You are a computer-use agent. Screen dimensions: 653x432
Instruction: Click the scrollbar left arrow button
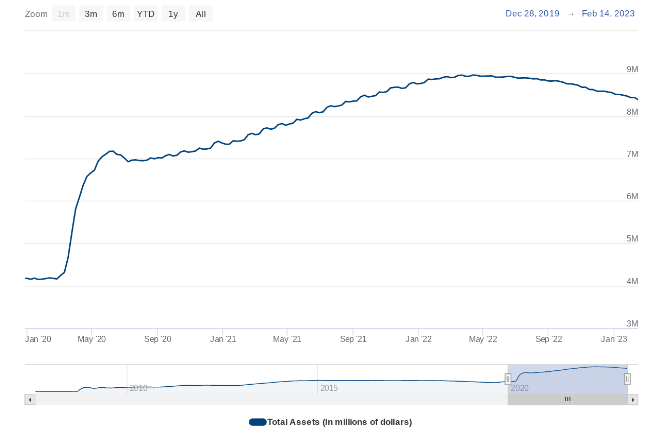coord(30,399)
